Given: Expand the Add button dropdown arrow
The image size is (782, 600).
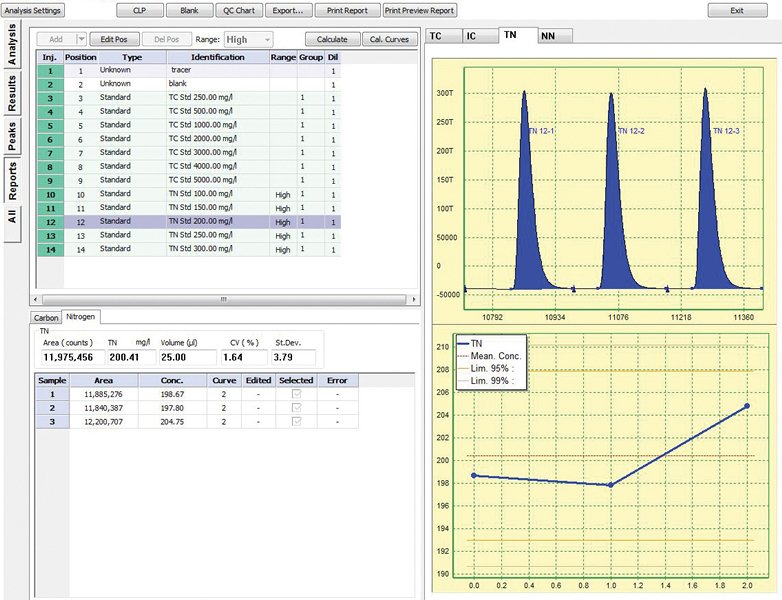Looking at the screenshot, I should coord(79,40).
